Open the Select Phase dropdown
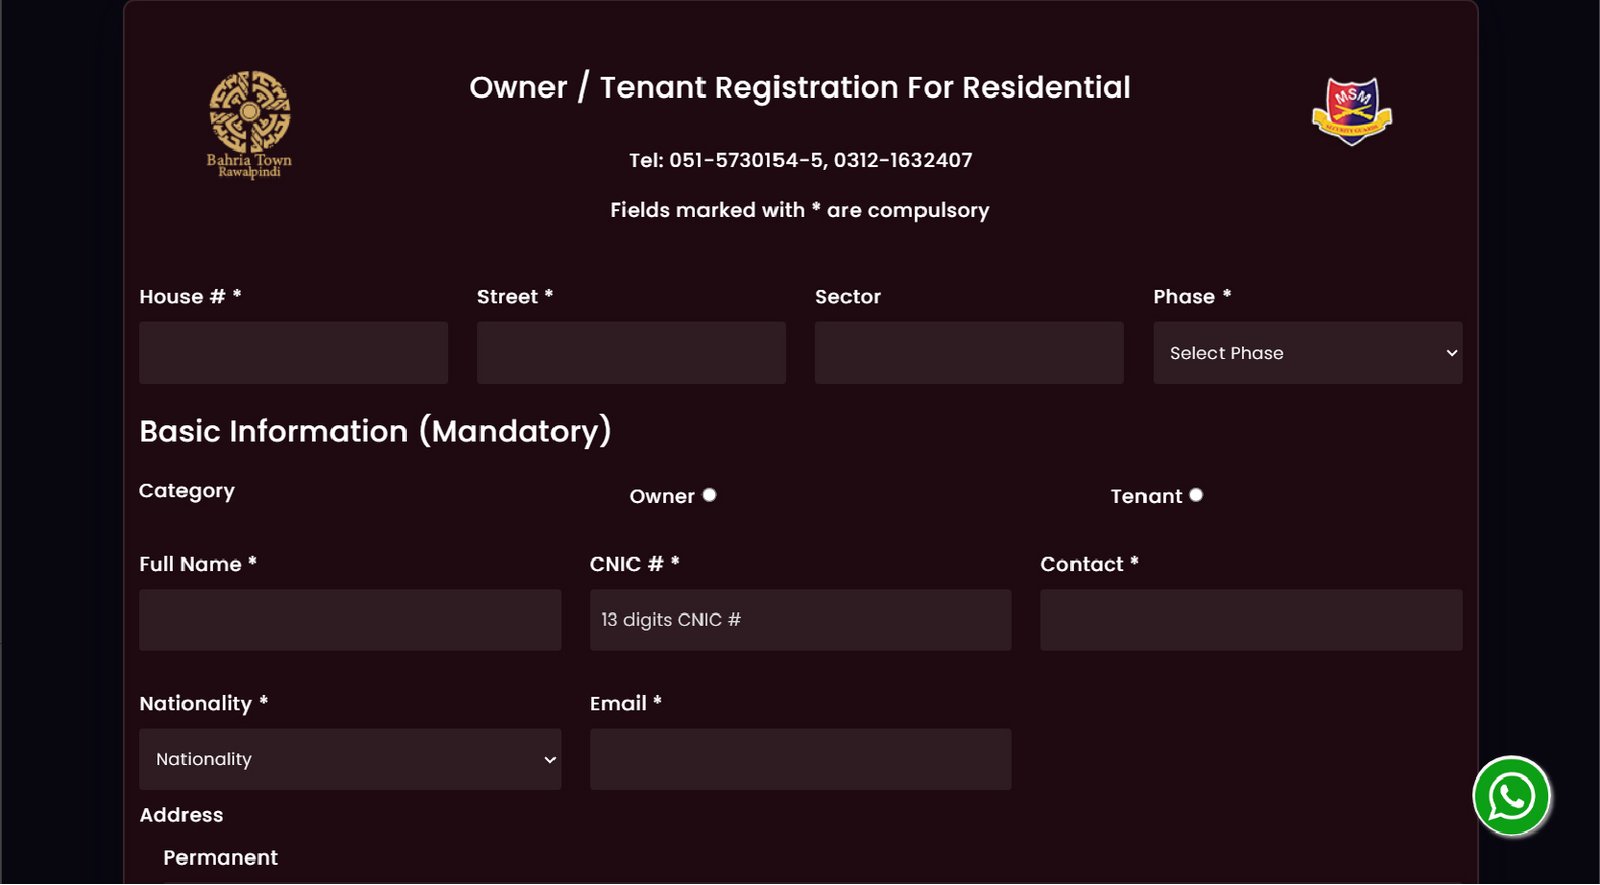The width and height of the screenshot is (1600, 885). (x=1307, y=353)
